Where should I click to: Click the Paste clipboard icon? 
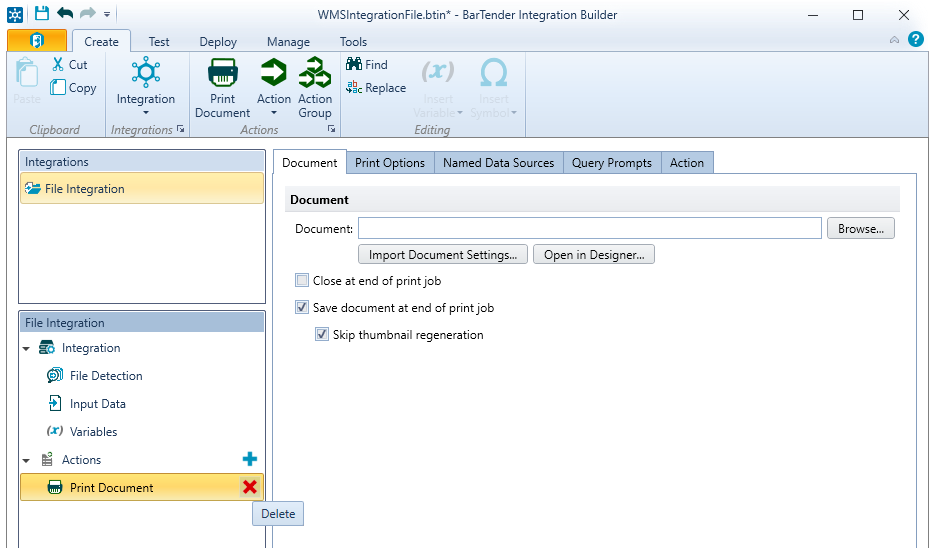click(27, 72)
